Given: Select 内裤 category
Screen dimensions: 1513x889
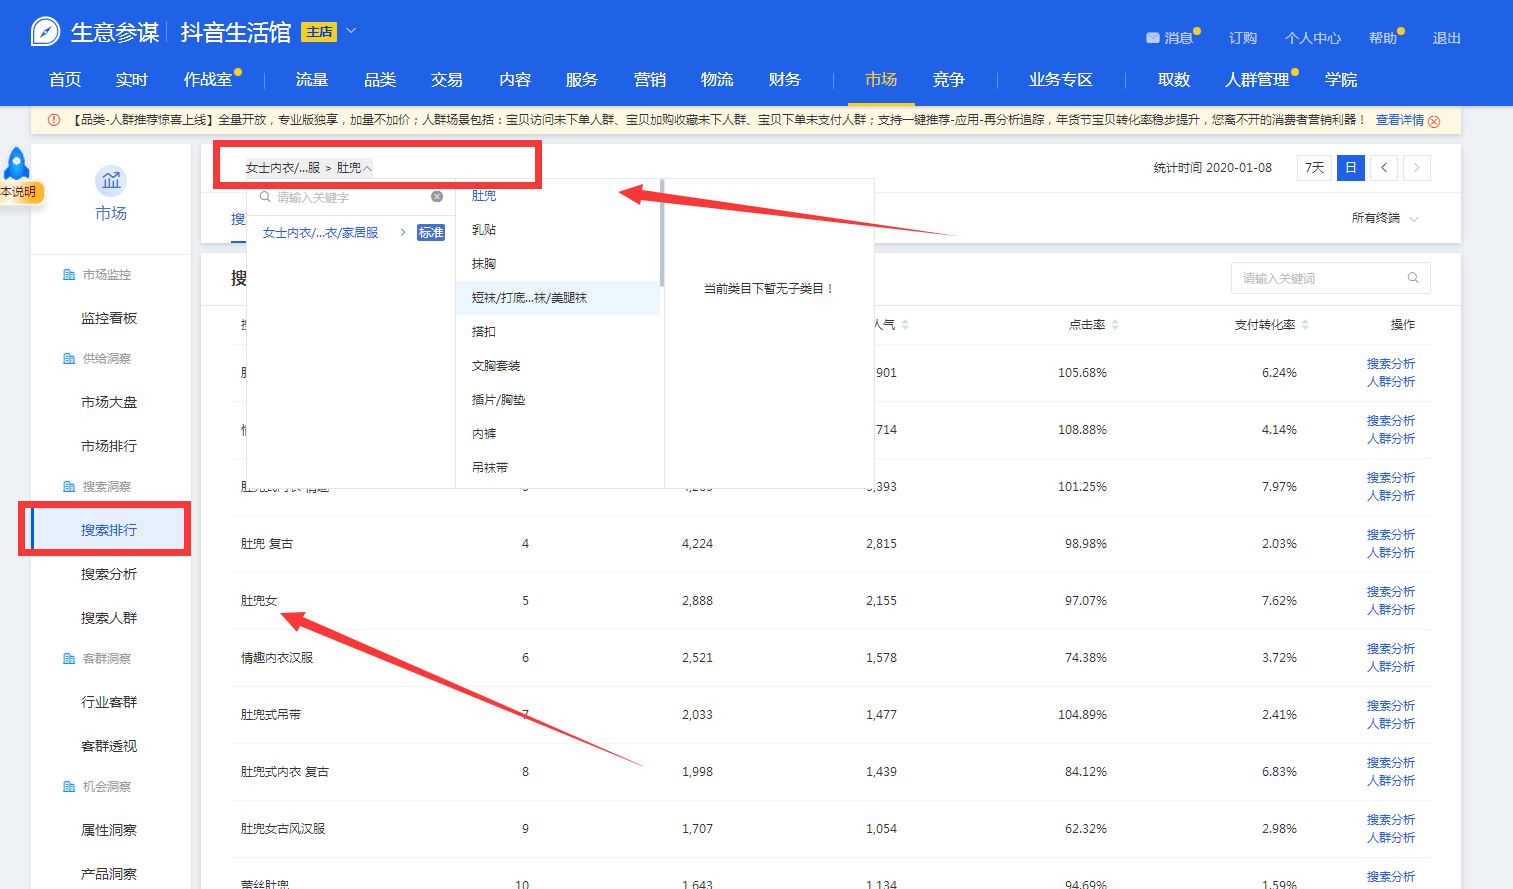Looking at the screenshot, I should coord(484,434).
